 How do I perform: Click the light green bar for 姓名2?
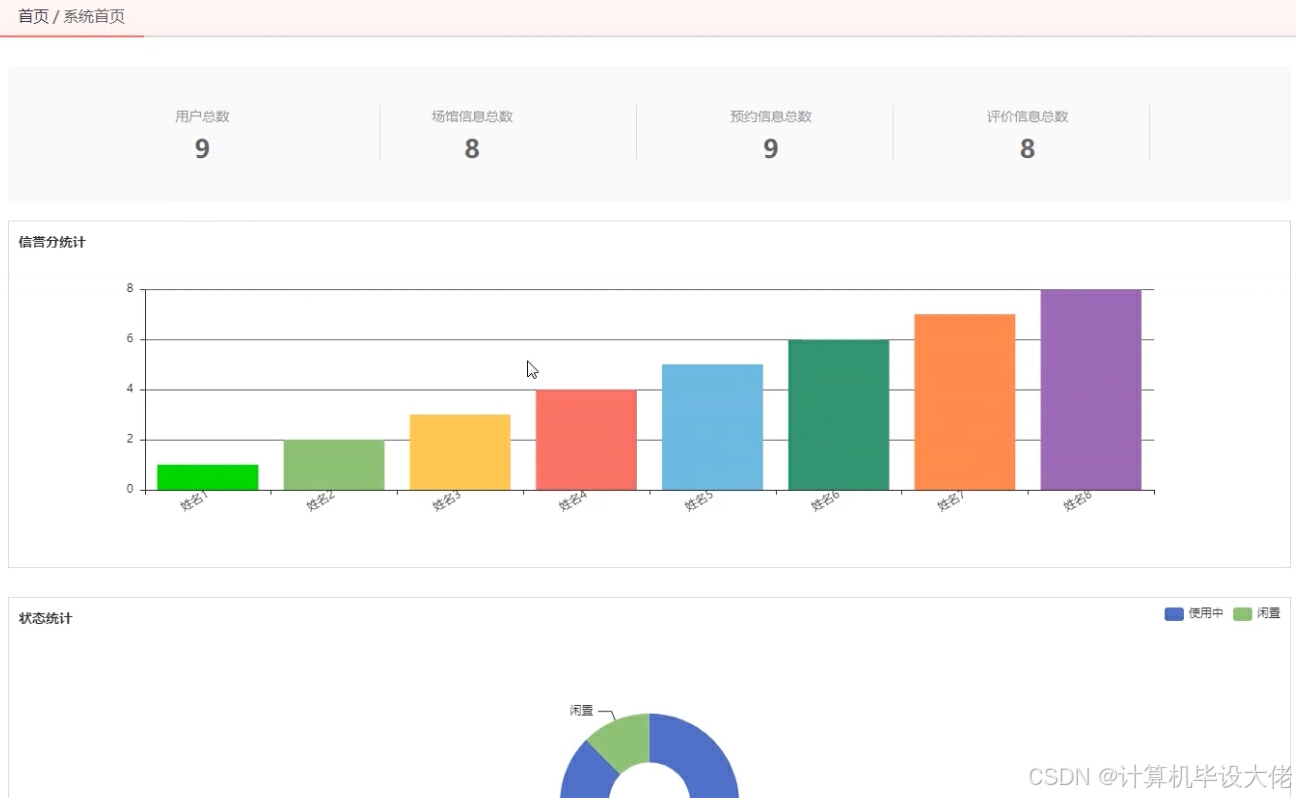(x=334, y=465)
